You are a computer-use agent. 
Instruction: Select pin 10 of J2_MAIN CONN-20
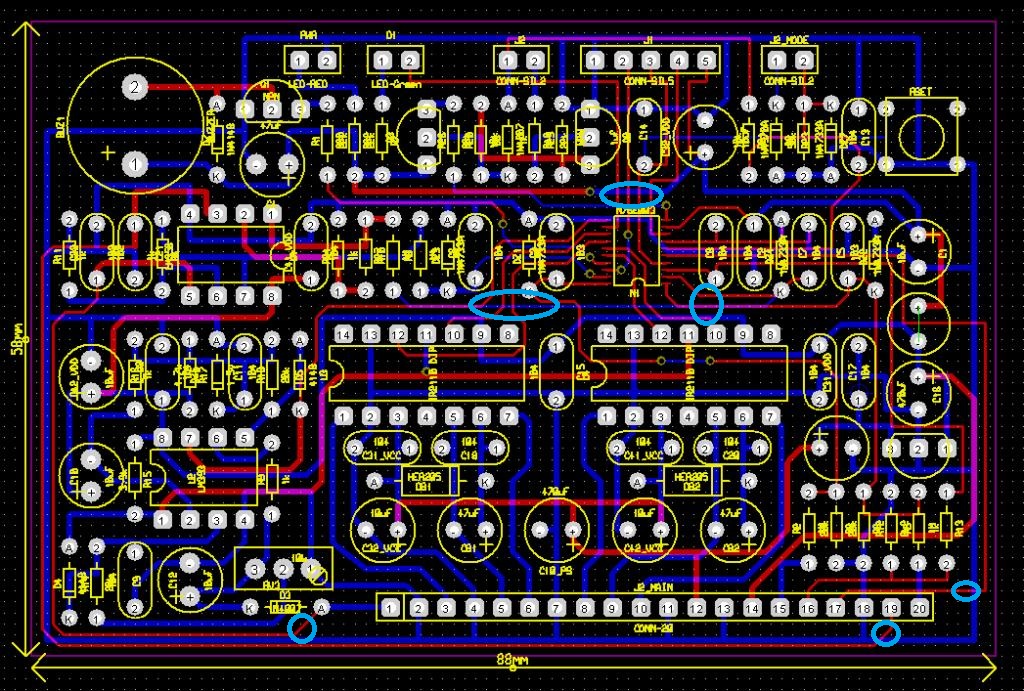click(x=640, y=609)
